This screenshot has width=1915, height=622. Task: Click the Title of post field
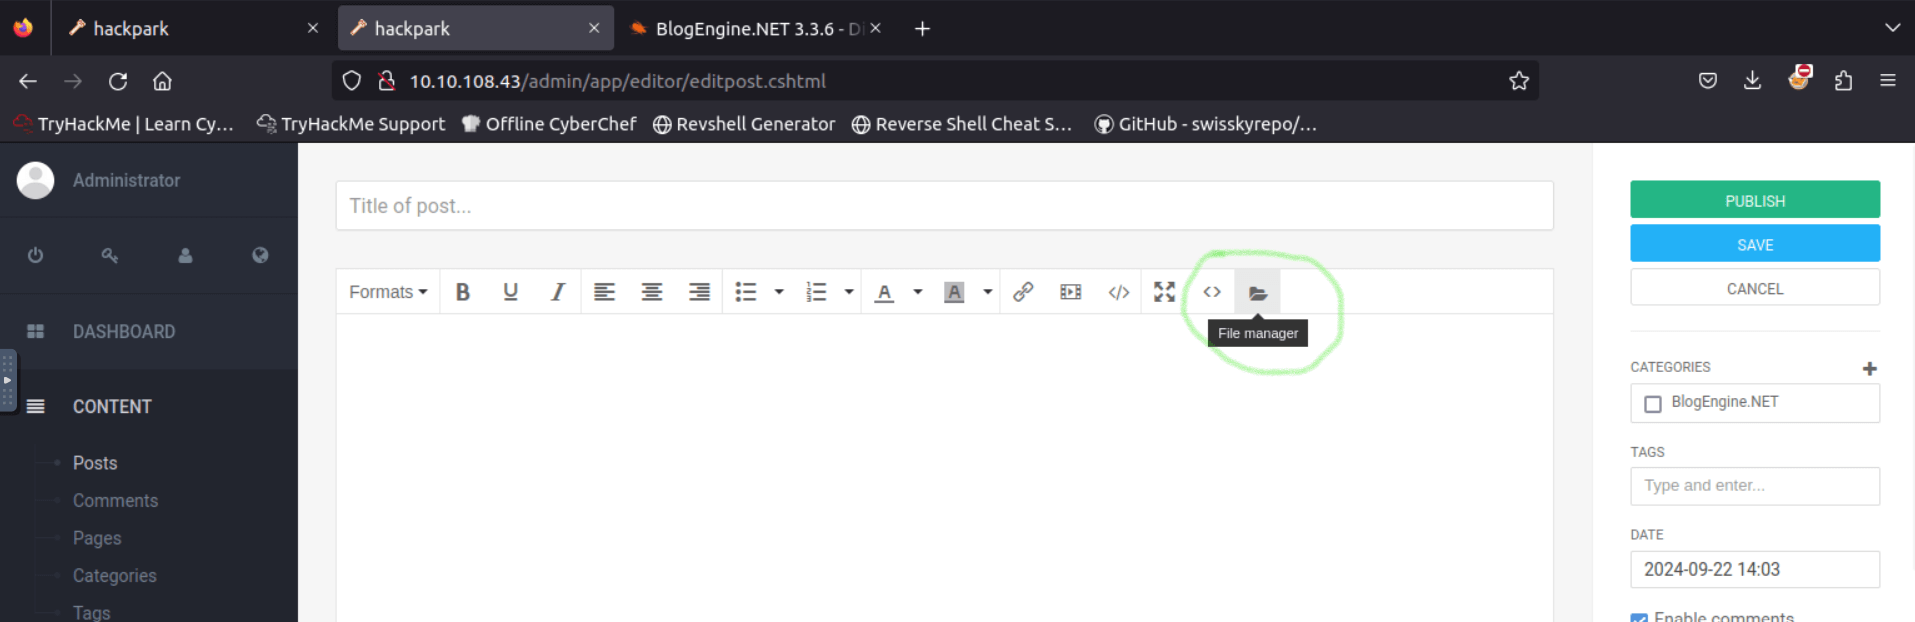point(943,206)
